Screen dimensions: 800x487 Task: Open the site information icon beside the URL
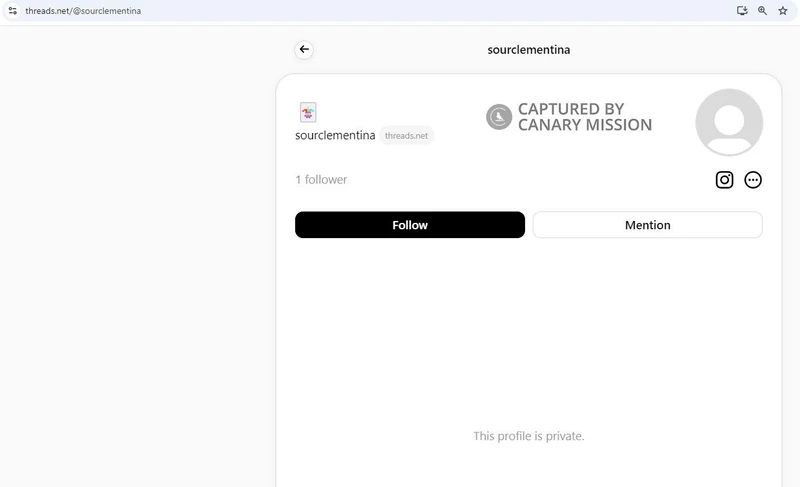point(12,10)
